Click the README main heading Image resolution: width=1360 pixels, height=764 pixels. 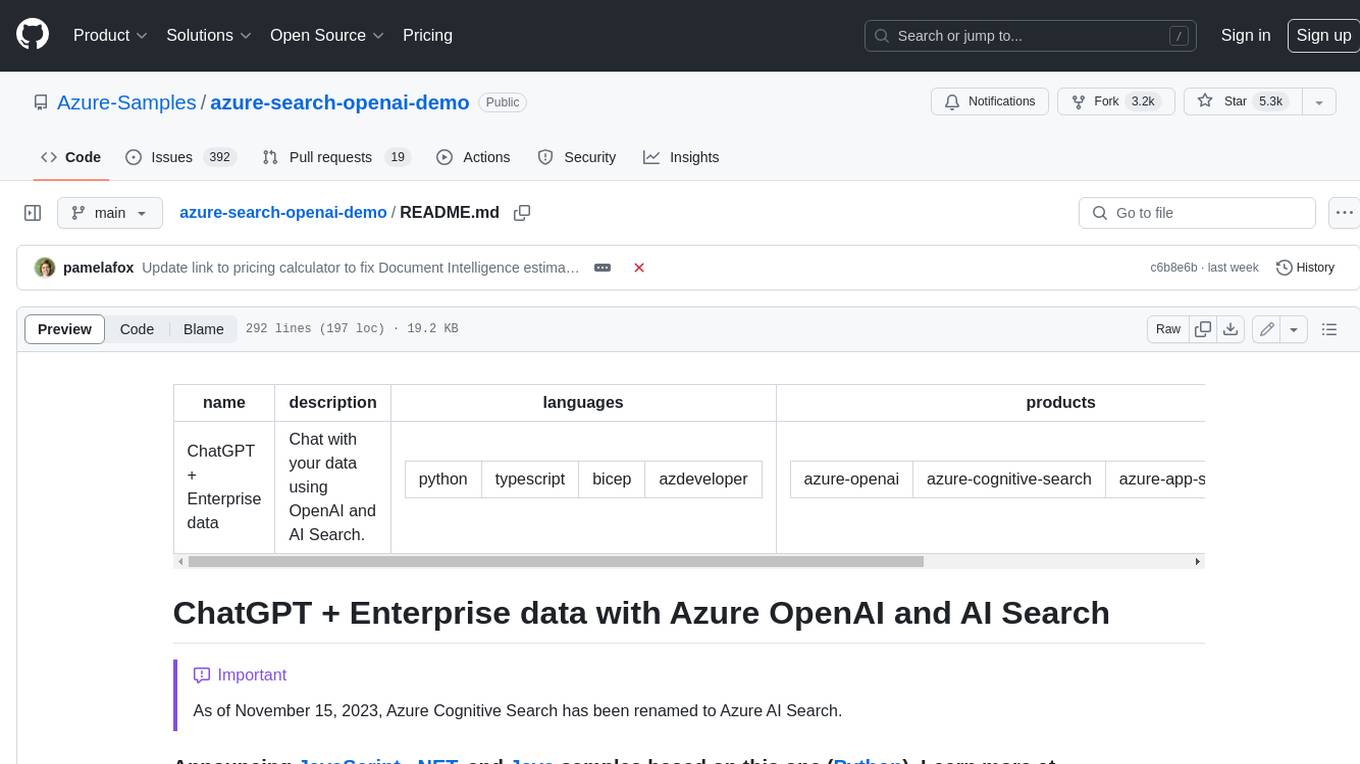[641, 612]
